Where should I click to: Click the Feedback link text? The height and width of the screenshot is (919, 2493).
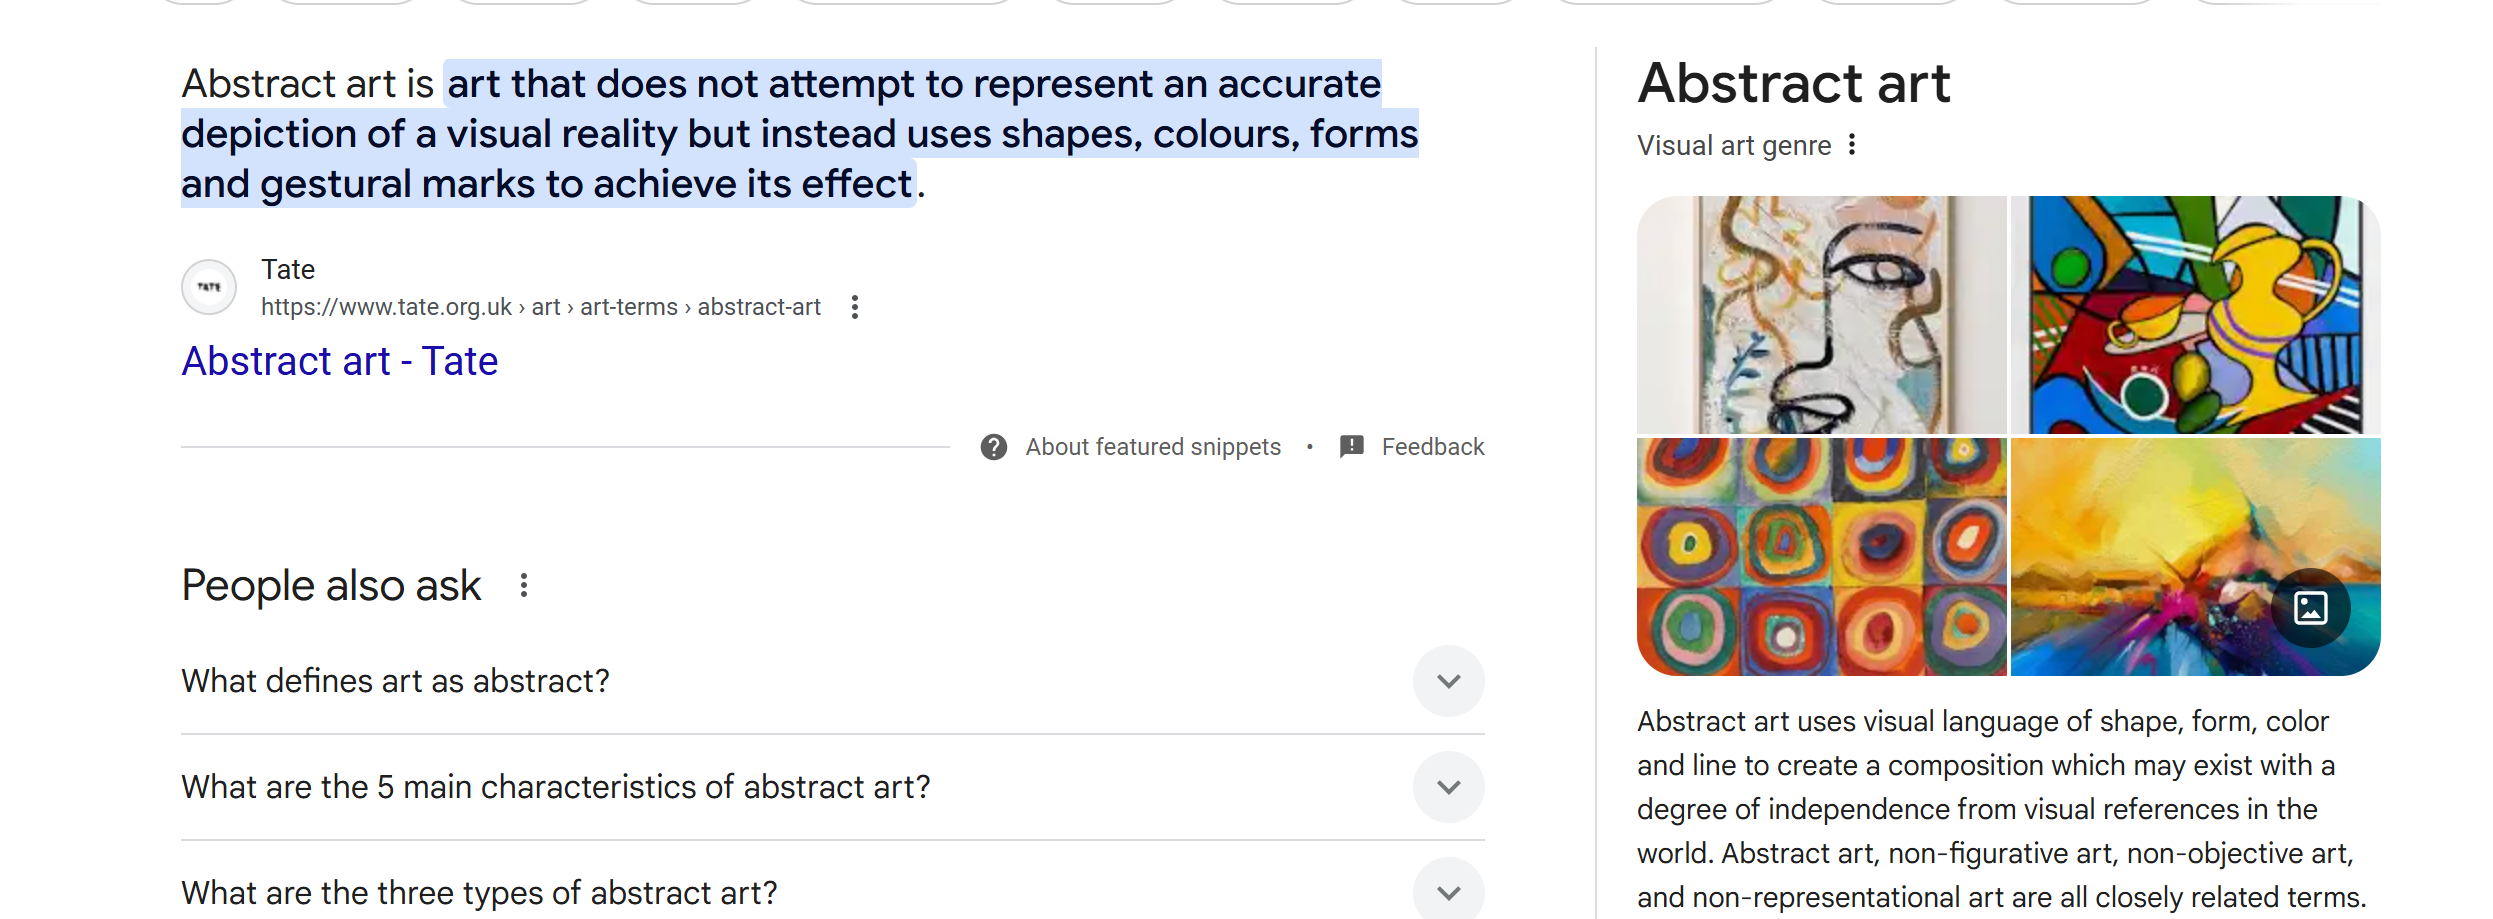pos(1432,447)
